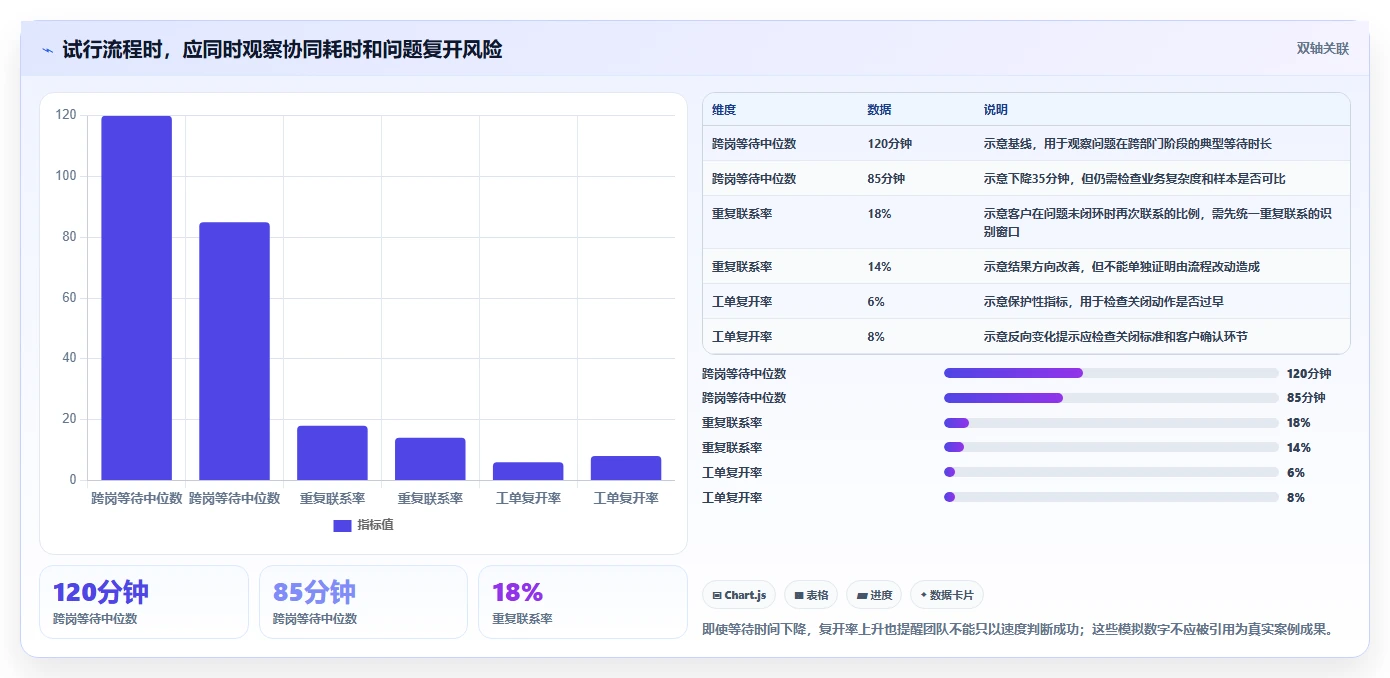Click the square icon in the 表格 chip
The height and width of the screenshot is (678, 1390).
click(x=799, y=595)
